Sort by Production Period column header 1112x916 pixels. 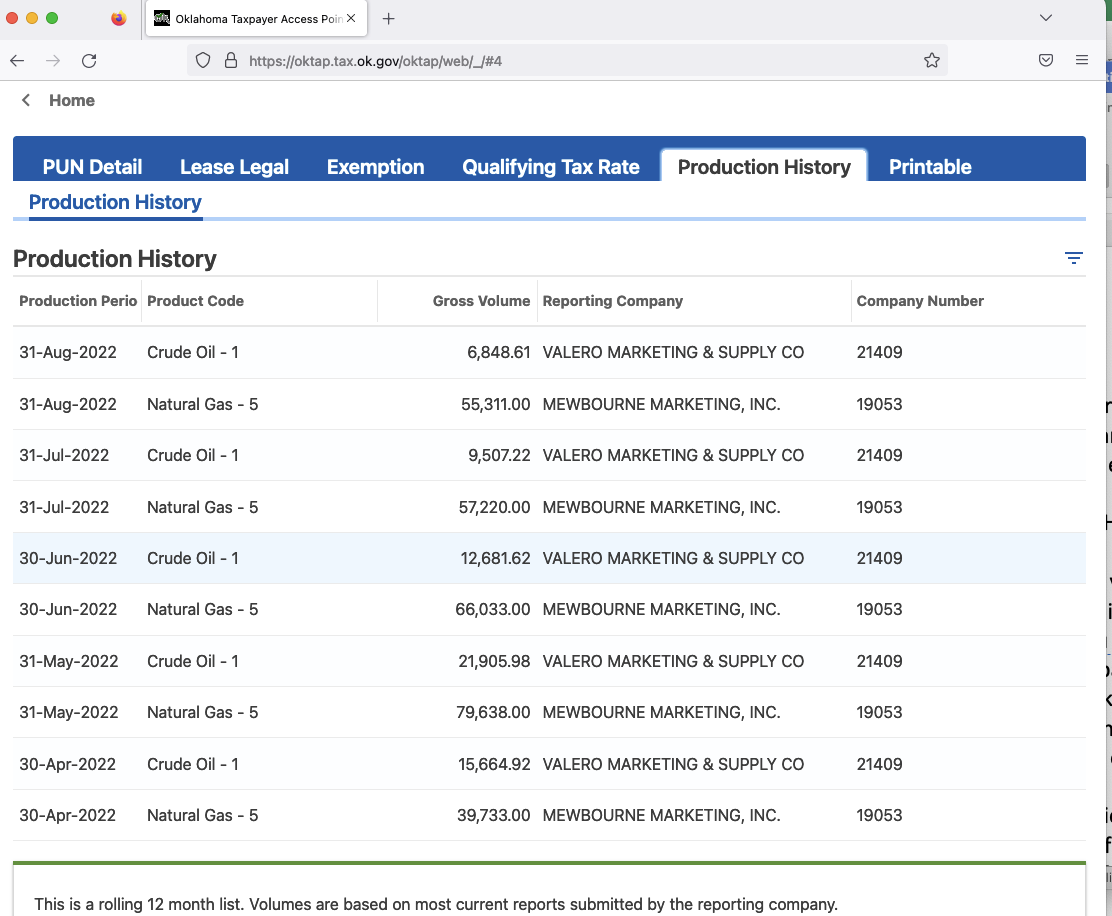coord(77,301)
